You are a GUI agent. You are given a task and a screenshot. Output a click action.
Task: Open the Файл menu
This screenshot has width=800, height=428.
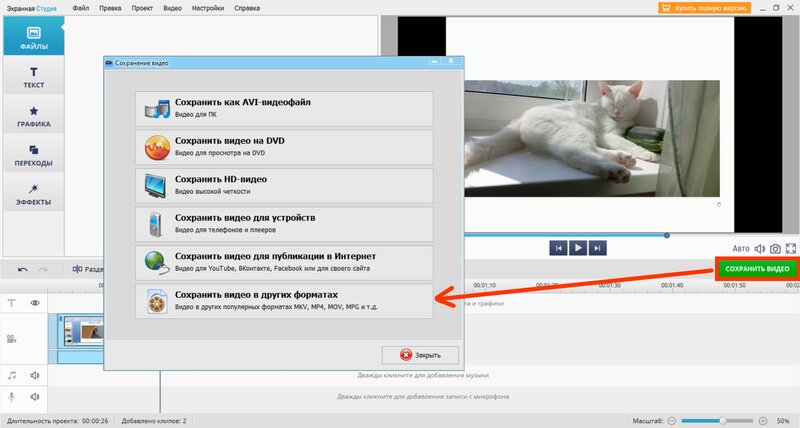click(81, 8)
